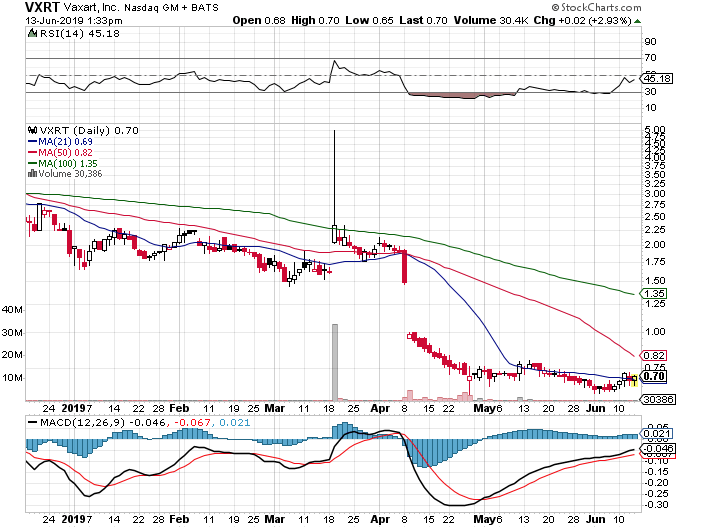Click the -0.30 MACD axis label
Image resolution: width=708 pixels, height=529 pixels.
pyautogui.click(x=656, y=505)
